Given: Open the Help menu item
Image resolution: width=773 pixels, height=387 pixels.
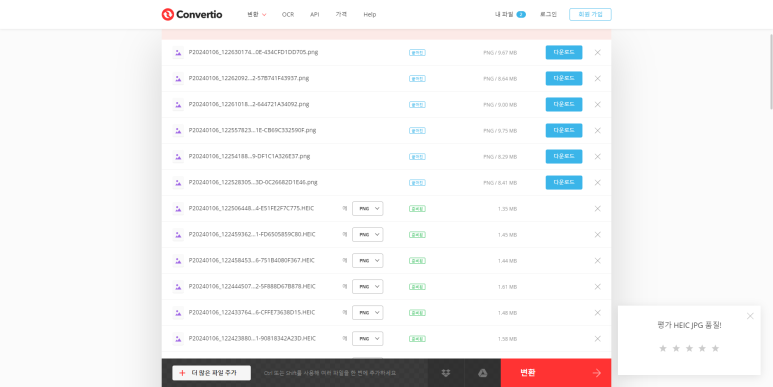Looking at the screenshot, I should (370, 15).
